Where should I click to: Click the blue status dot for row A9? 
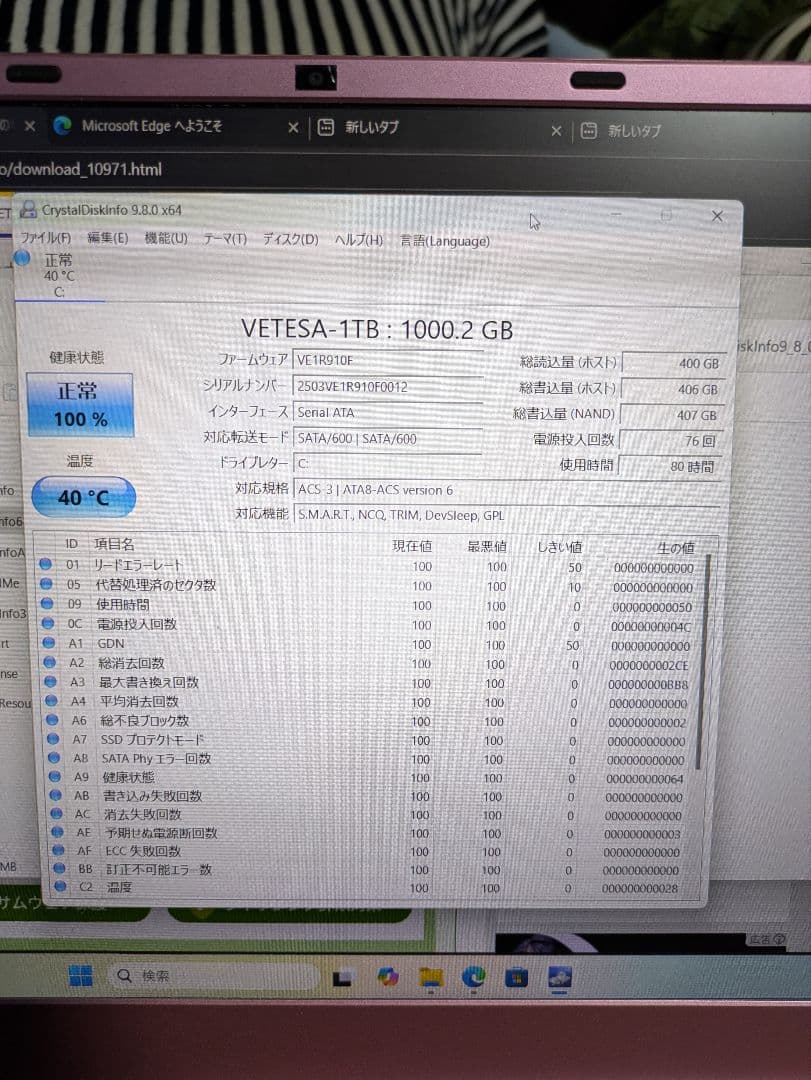pos(54,776)
